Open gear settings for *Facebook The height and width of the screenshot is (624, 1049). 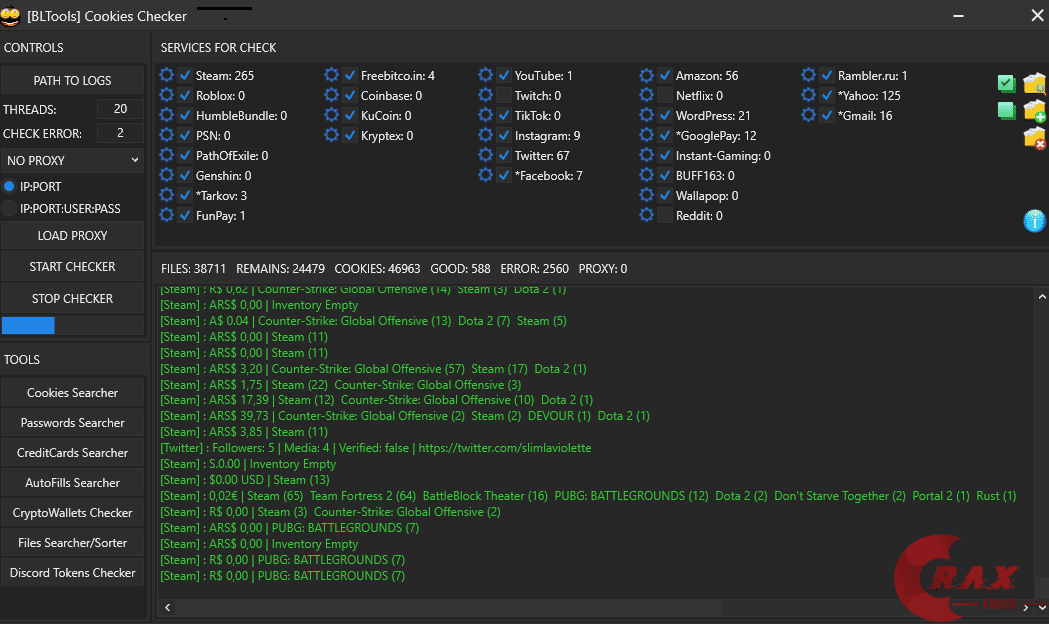486,175
